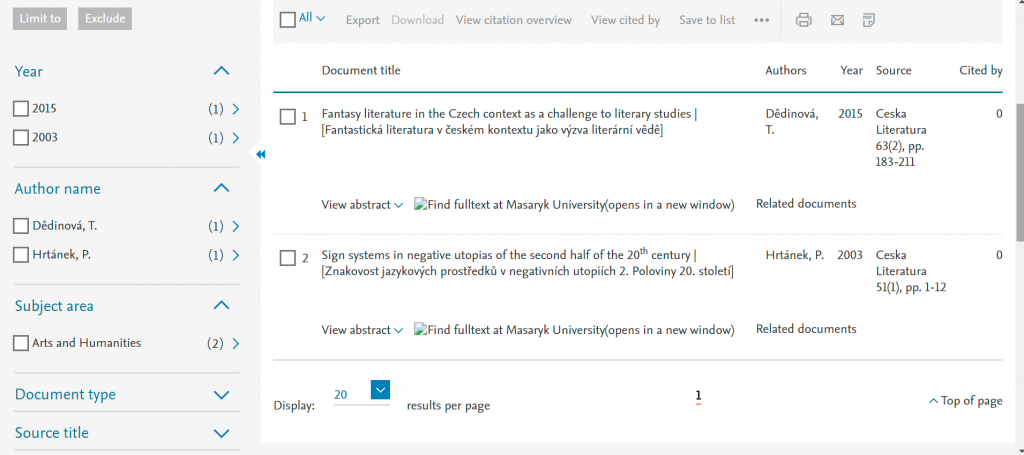Click the create bibliography icon
Image resolution: width=1024 pixels, height=455 pixels.
tap(869, 20)
